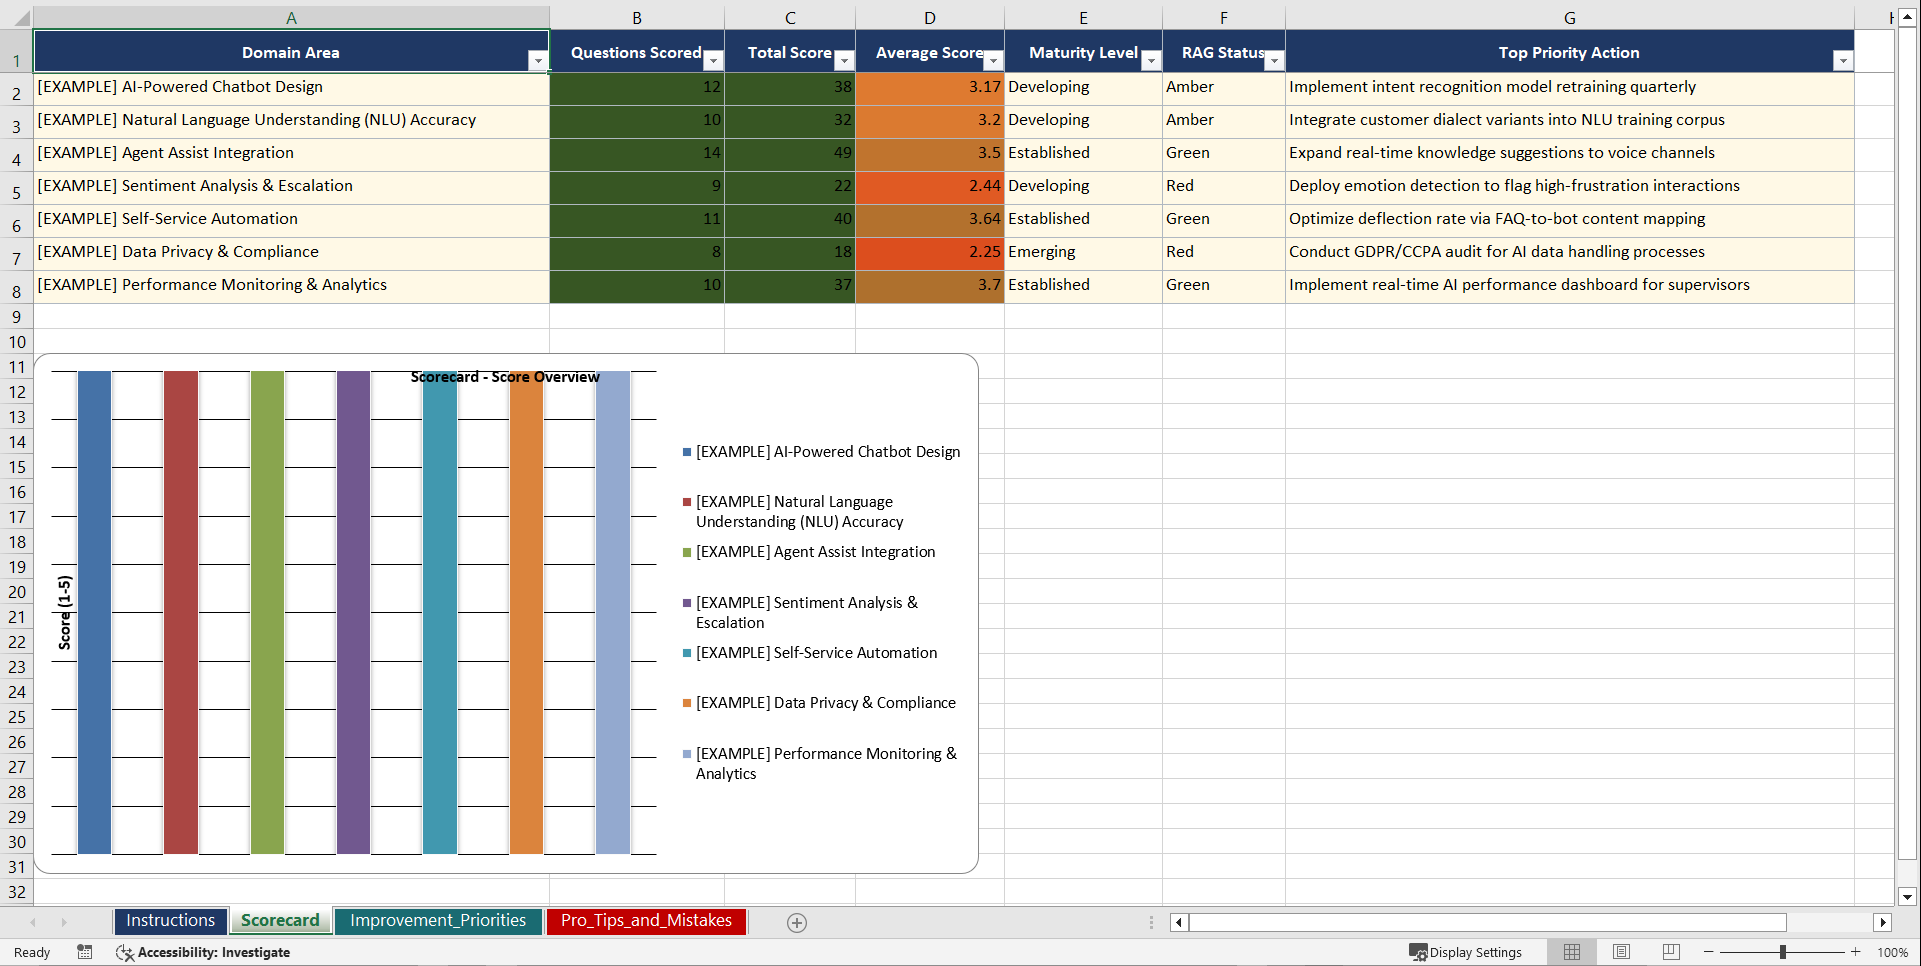Open Display Settings from status bar
1921x966 pixels.
click(x=1466, y=952)
